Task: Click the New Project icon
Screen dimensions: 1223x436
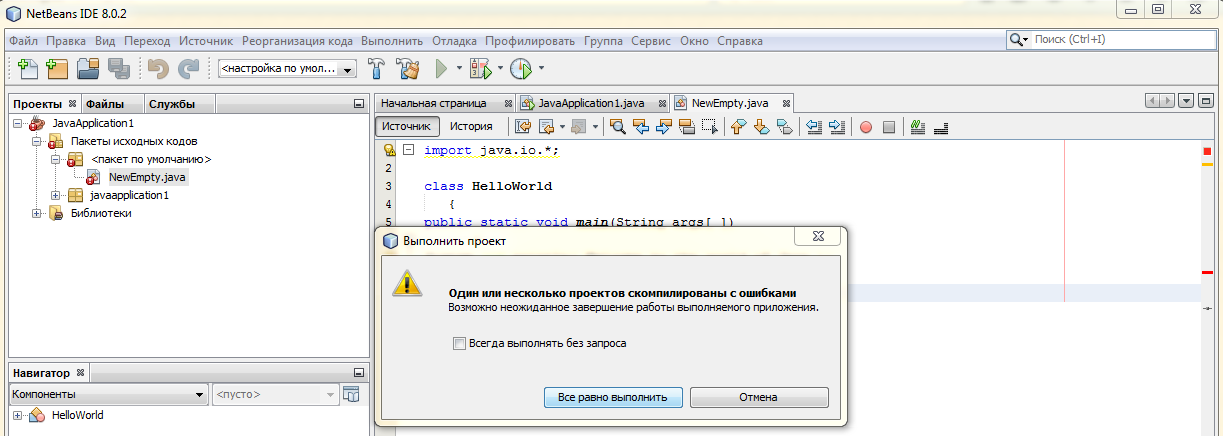Action: (57, 69)
